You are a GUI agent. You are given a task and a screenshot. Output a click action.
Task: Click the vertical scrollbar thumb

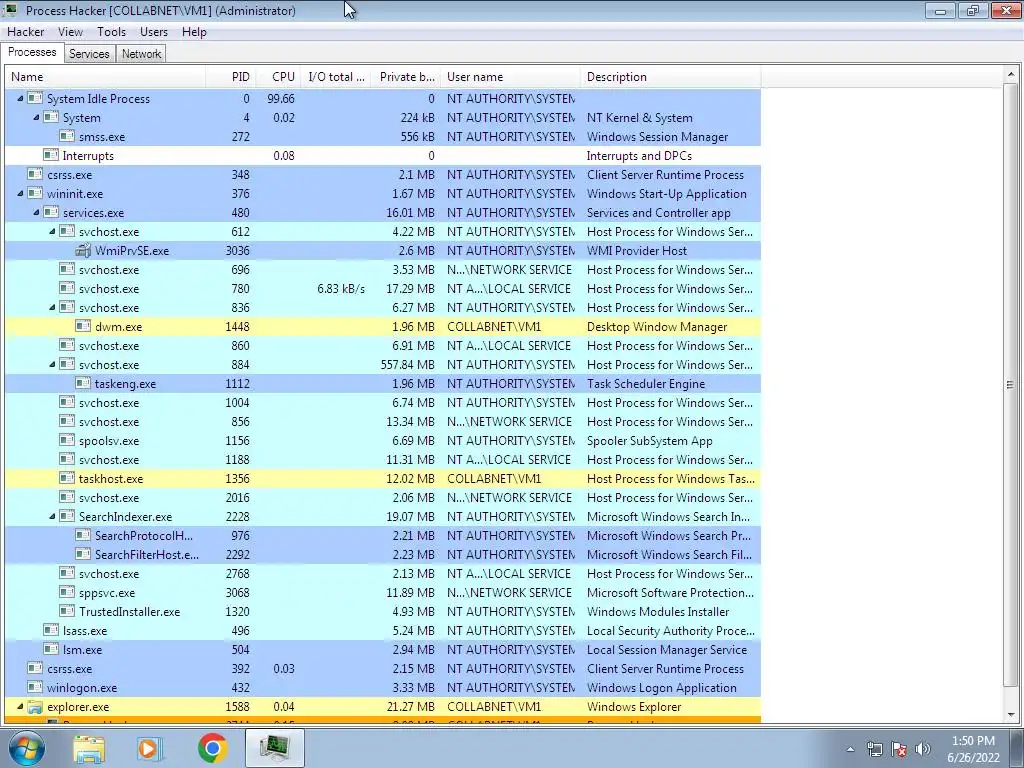tap(1011, 385)
